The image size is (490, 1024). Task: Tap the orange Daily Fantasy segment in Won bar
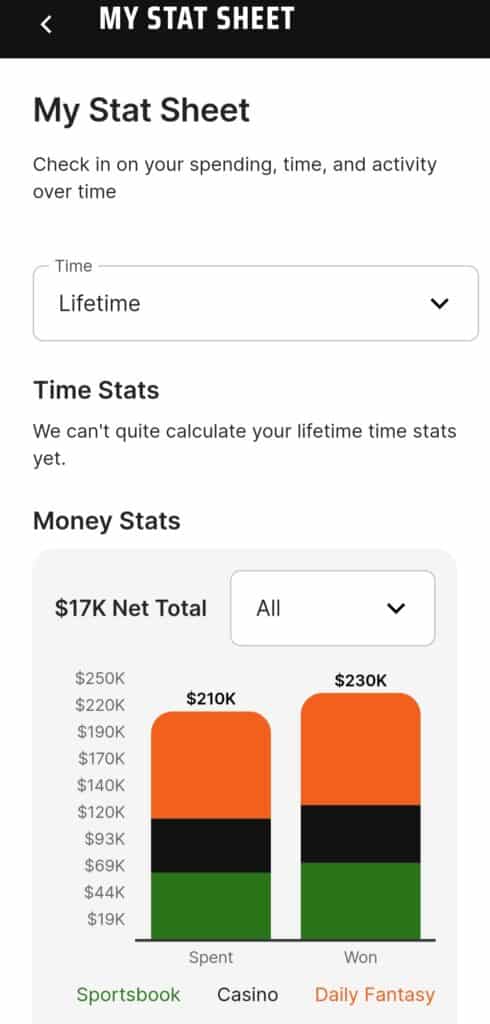click(361, 749)
